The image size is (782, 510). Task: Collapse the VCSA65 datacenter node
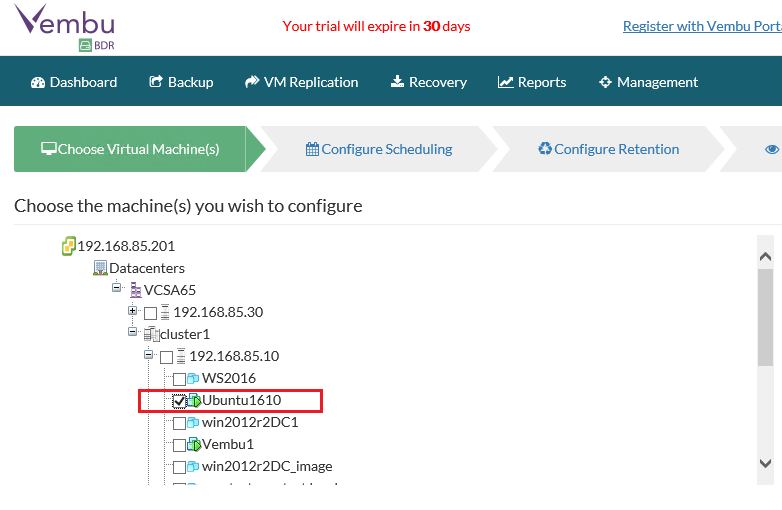click(116, 289)
